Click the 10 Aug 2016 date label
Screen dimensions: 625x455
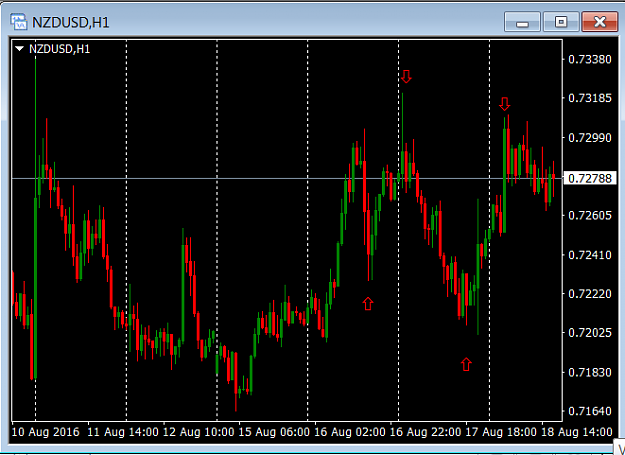tap(45, 432)
